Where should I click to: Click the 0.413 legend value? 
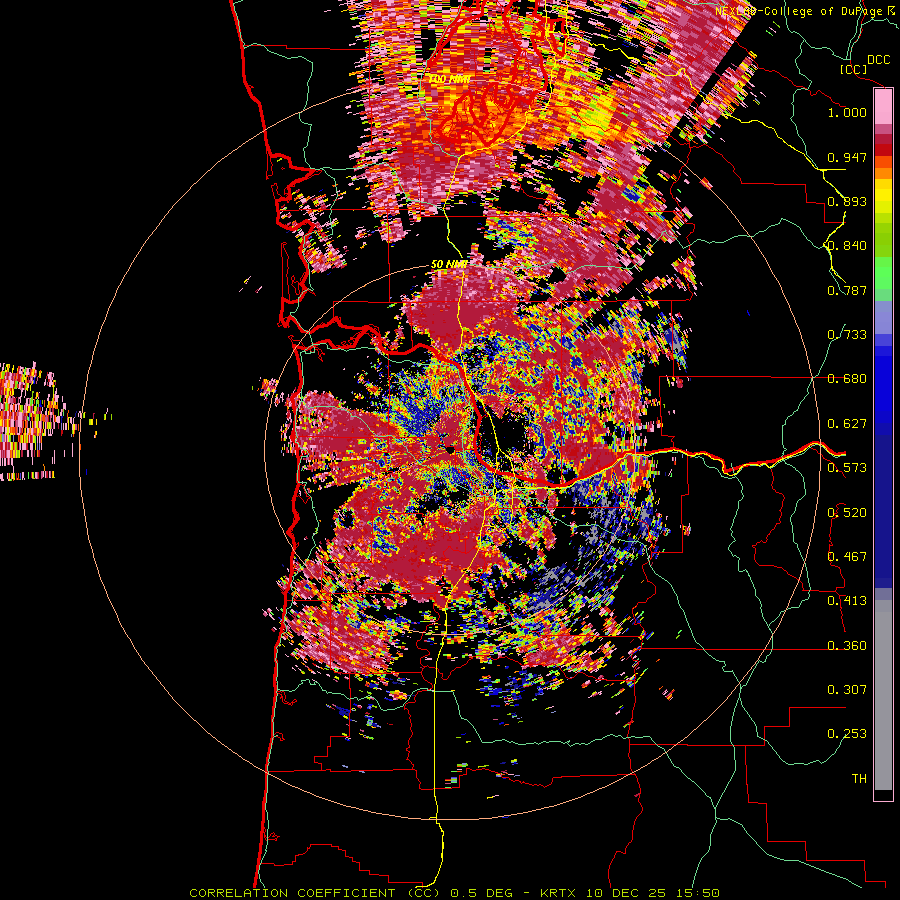coord(847,601)
